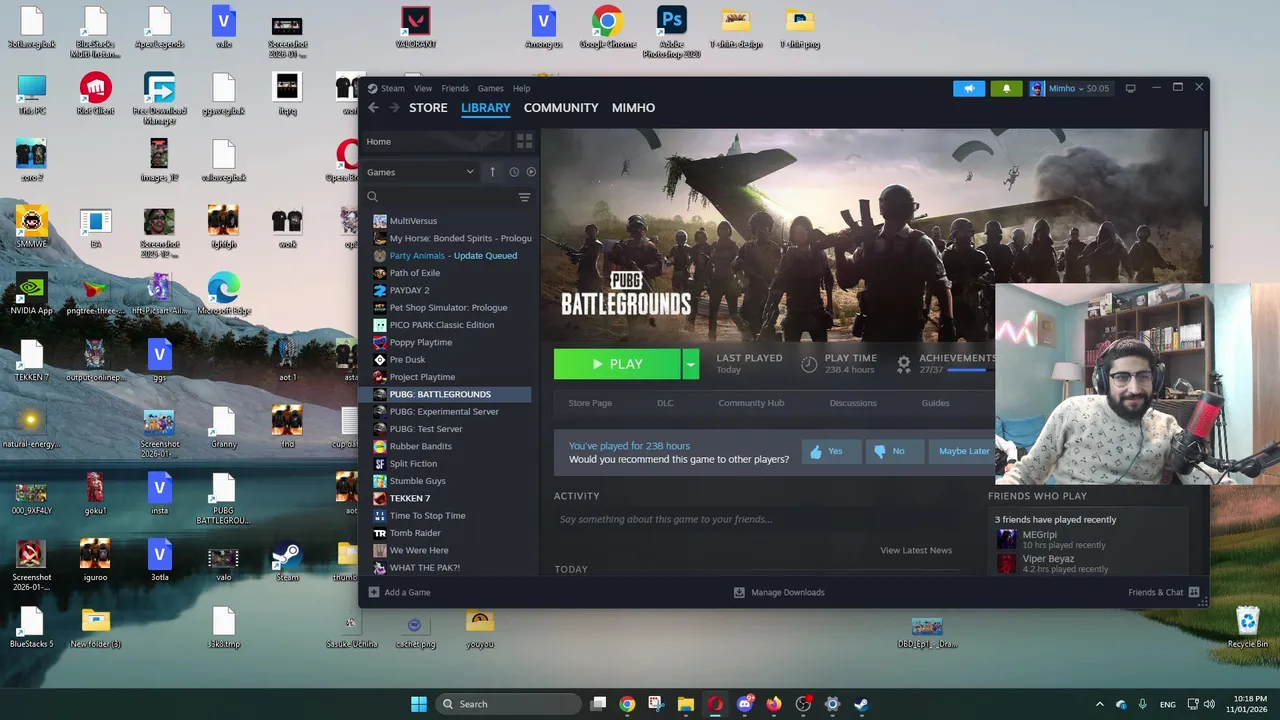Open the Games category dropdown
1280x720 pixels.
(x=420, y=172)
